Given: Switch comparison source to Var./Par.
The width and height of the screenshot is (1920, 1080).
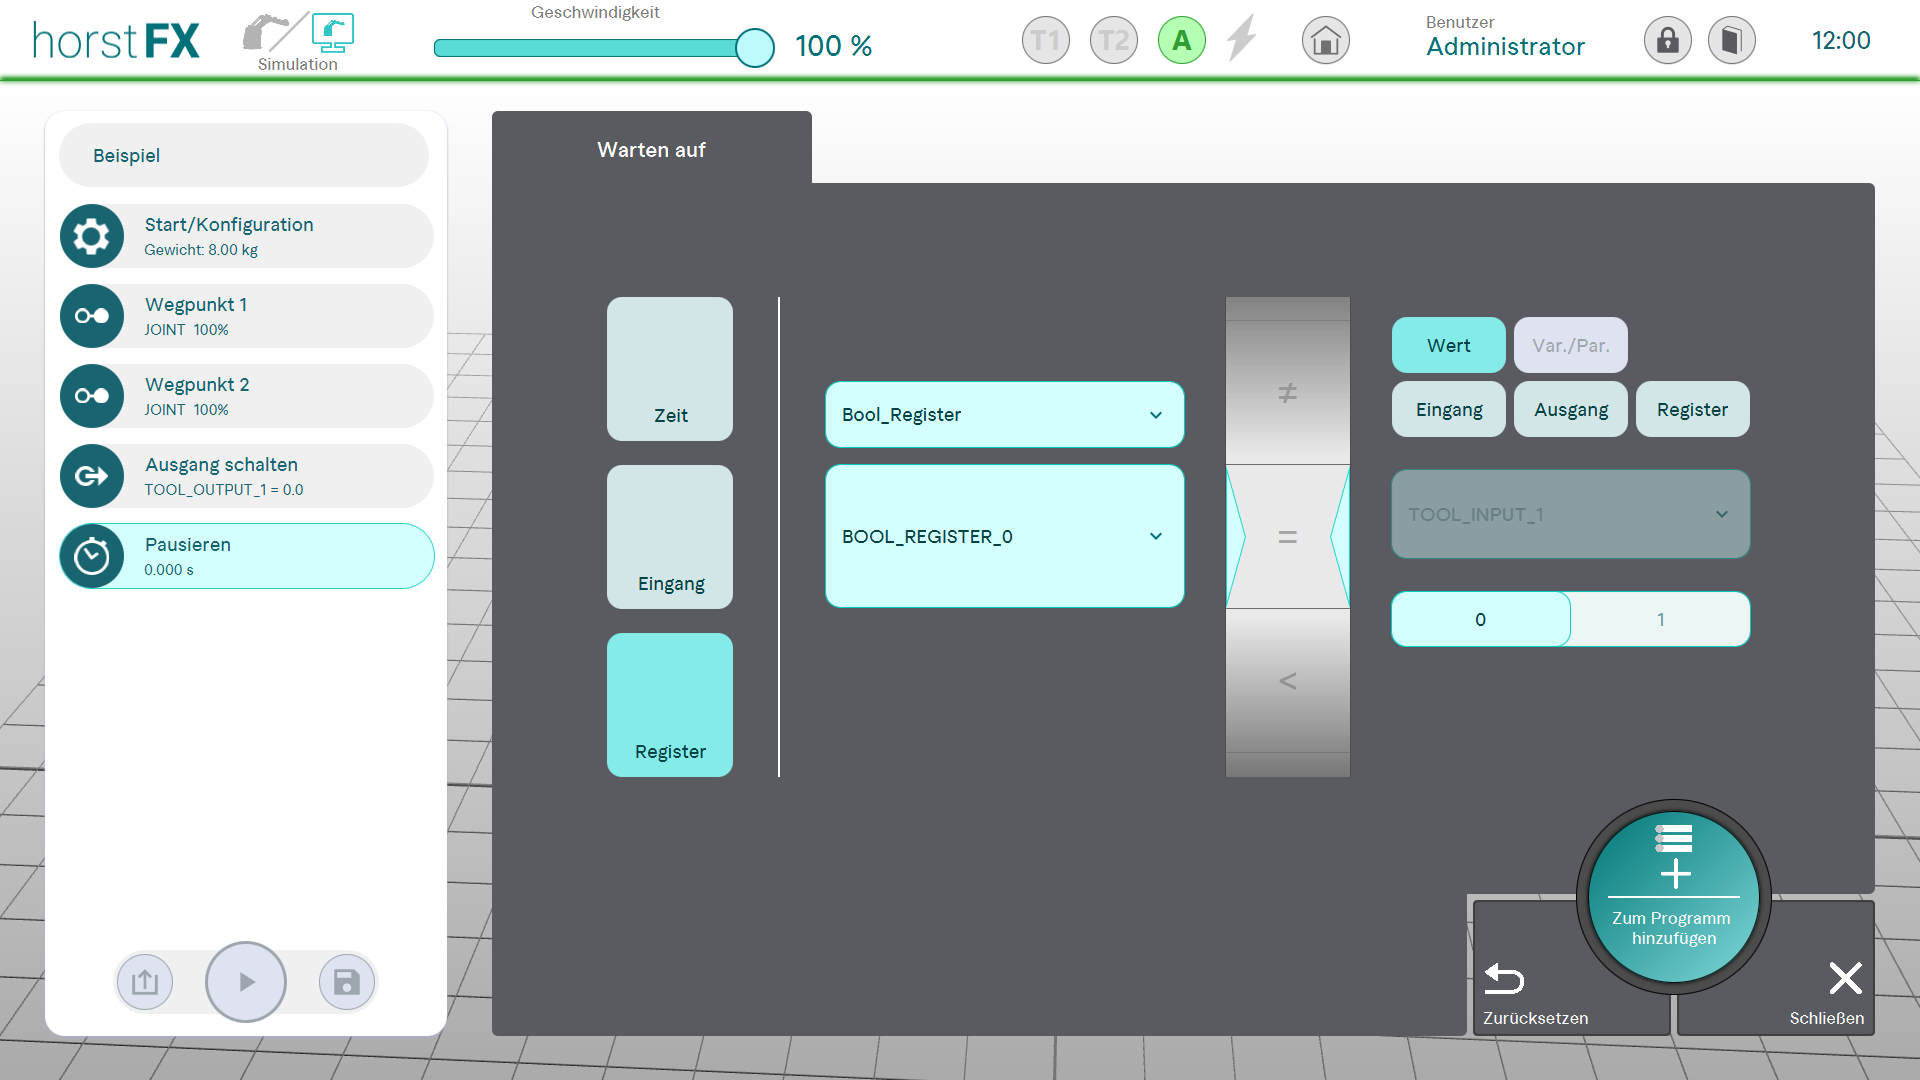Looking at the screenshot, I should point(1570,345).
